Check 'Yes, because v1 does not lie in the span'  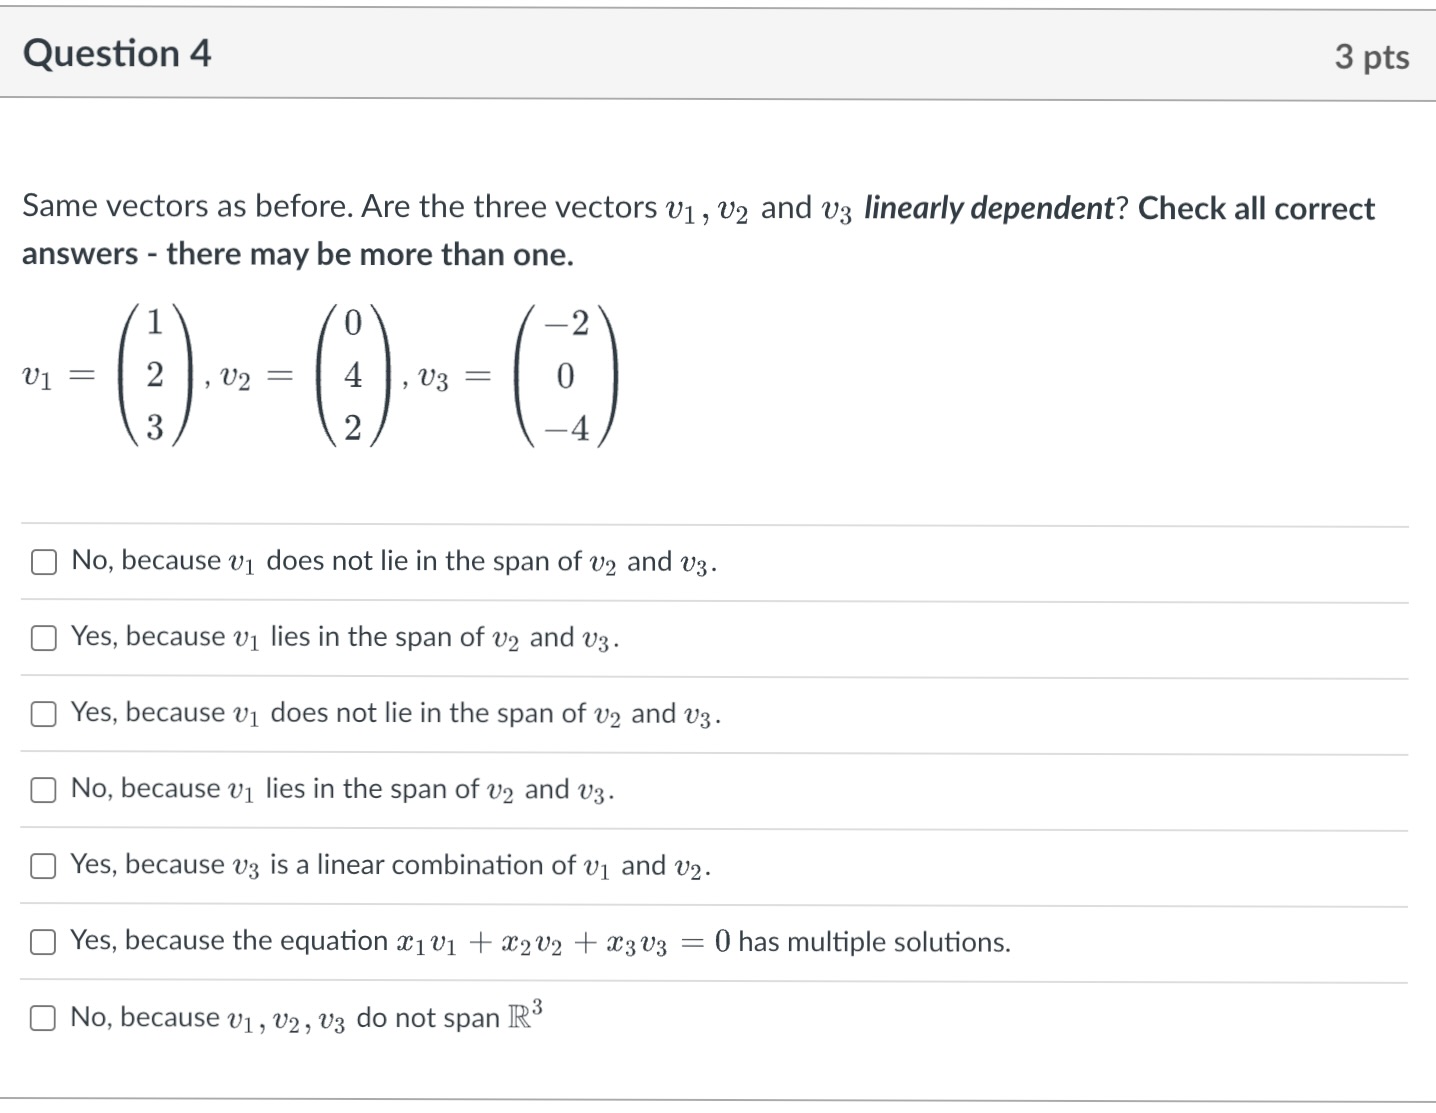click(x=43, y=714)
